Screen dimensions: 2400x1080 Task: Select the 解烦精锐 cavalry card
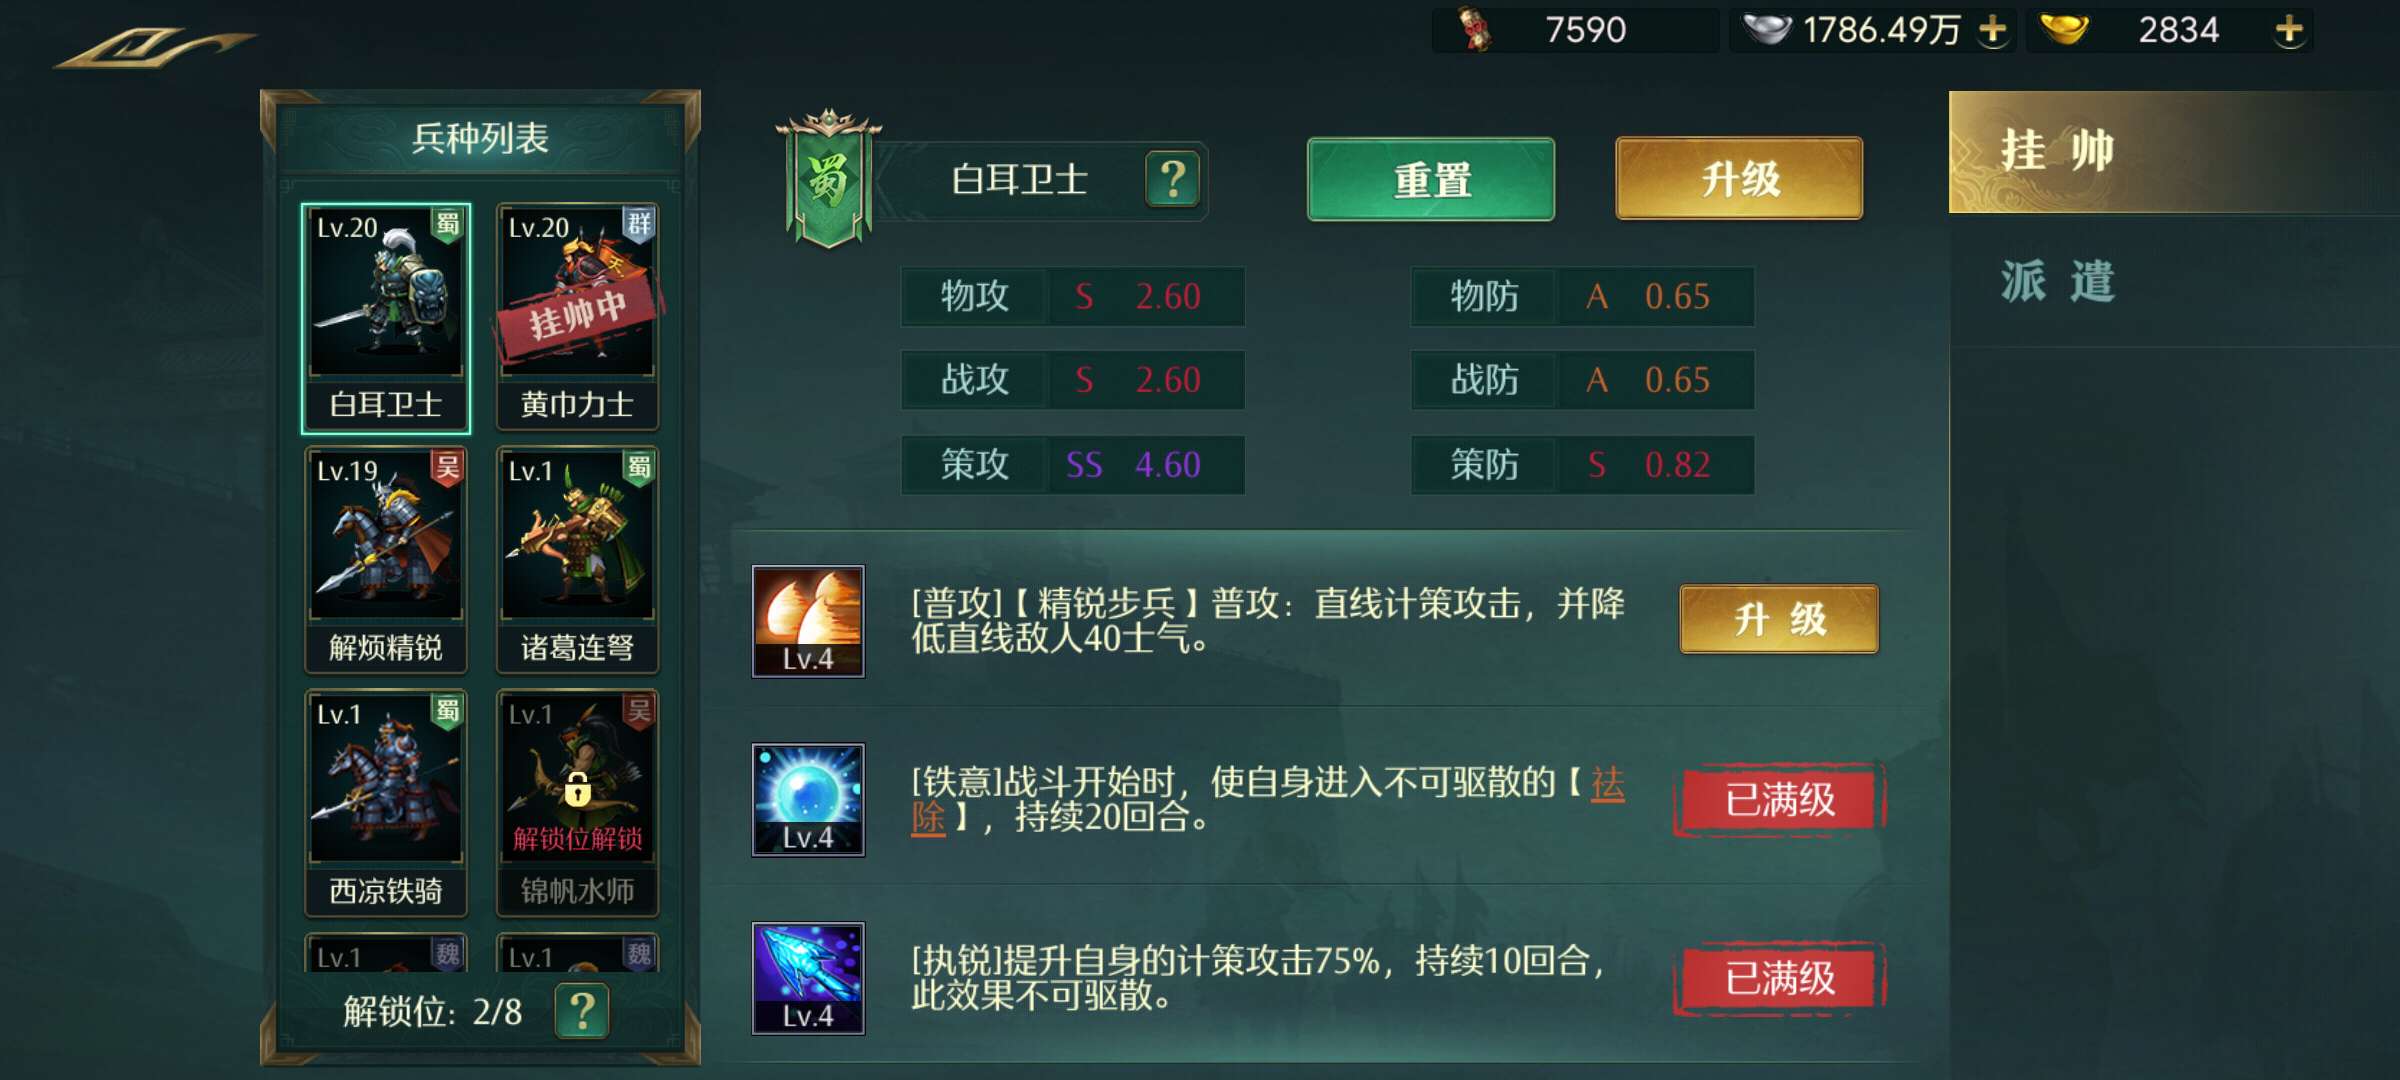[x=386, y=560]
